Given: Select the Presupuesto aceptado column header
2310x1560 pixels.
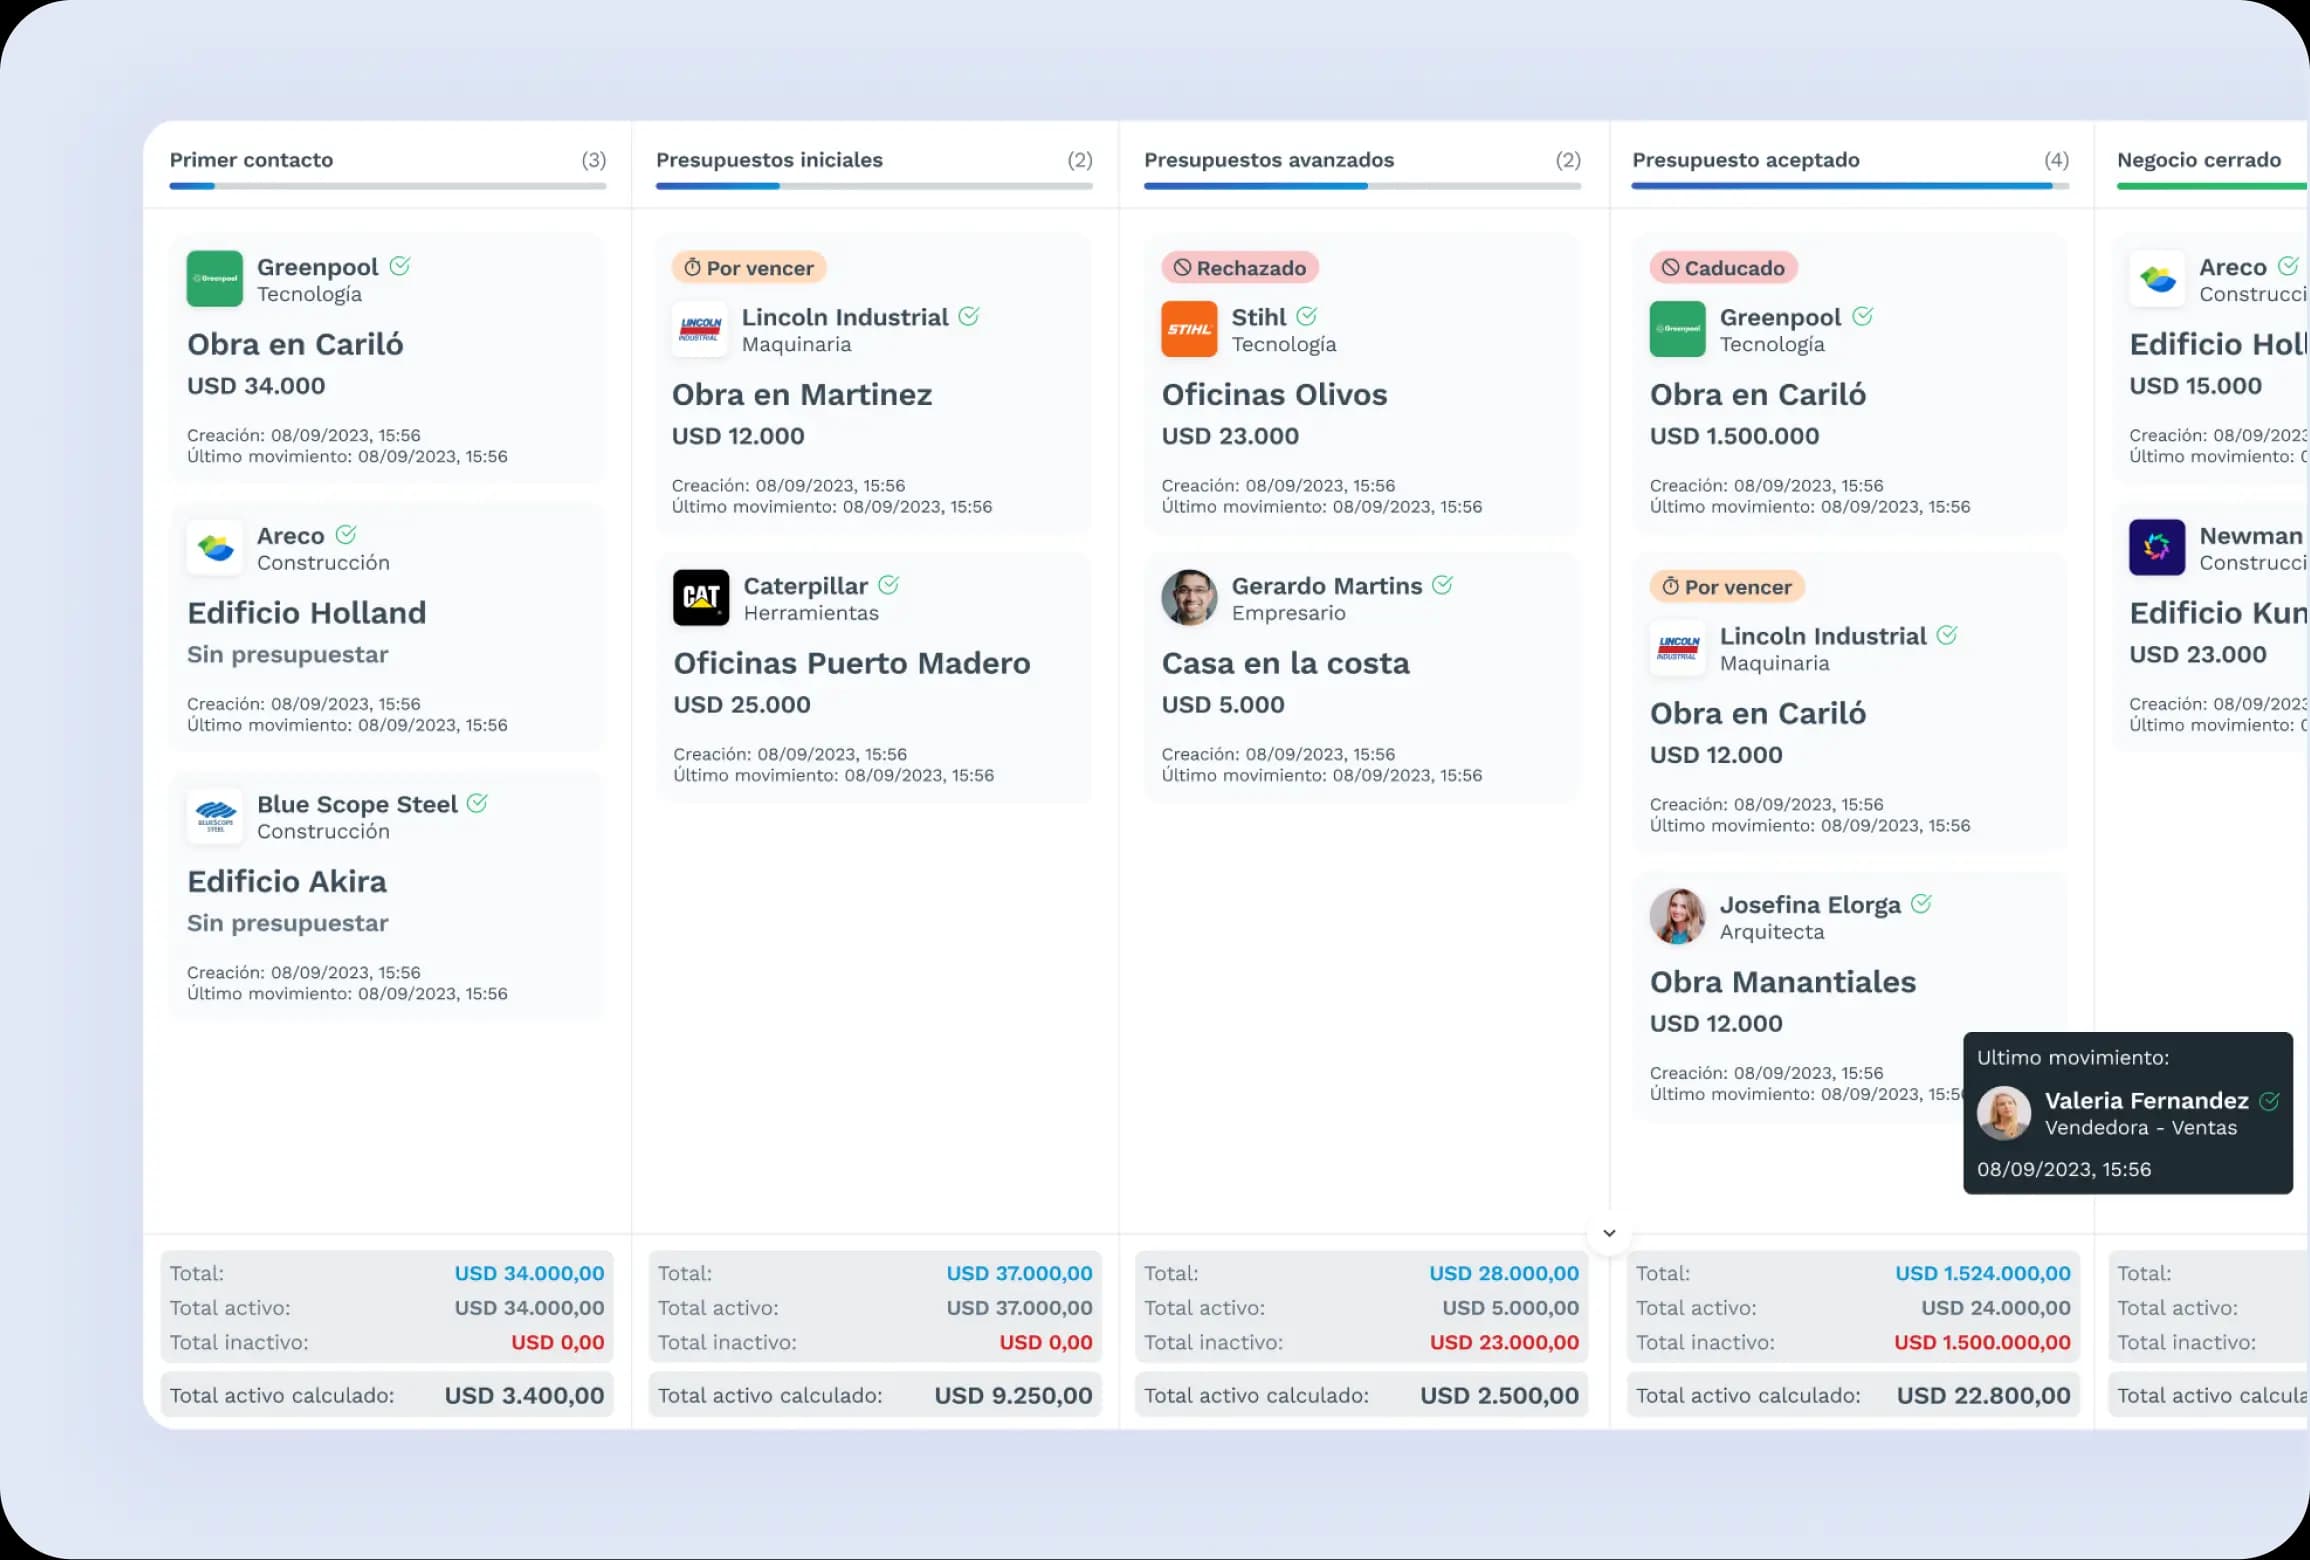Looking at the screenshot, I should [1746, 160].
